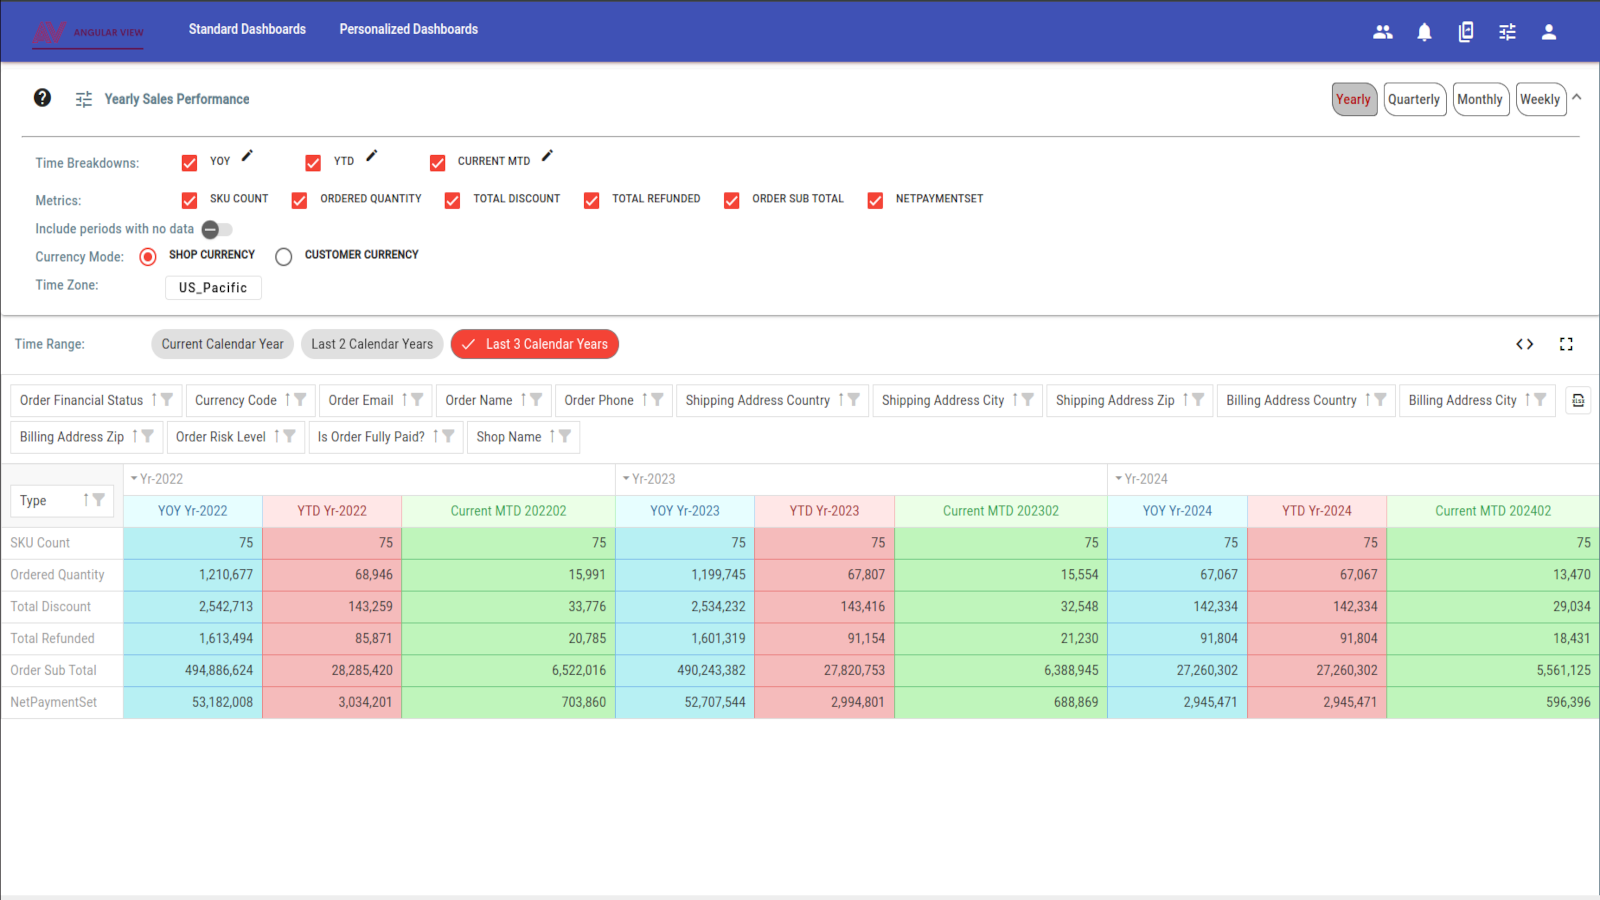
Task: Edit the YOY time breakdown pencil icon
Action: pyautogui.click(x=247, y=157)
